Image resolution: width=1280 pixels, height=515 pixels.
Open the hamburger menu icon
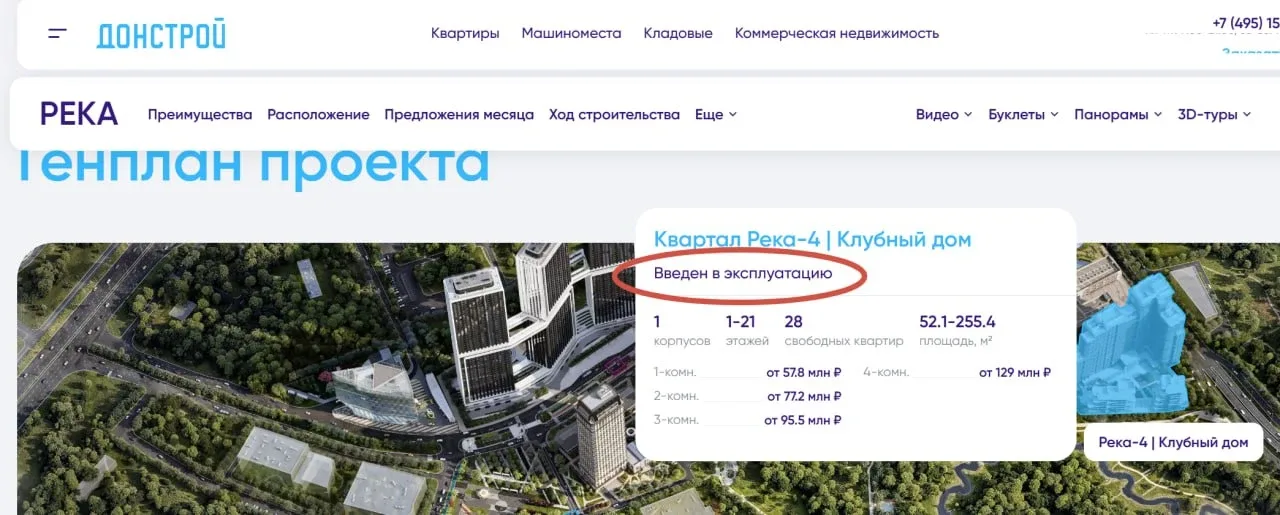click(x=57, y=34)
